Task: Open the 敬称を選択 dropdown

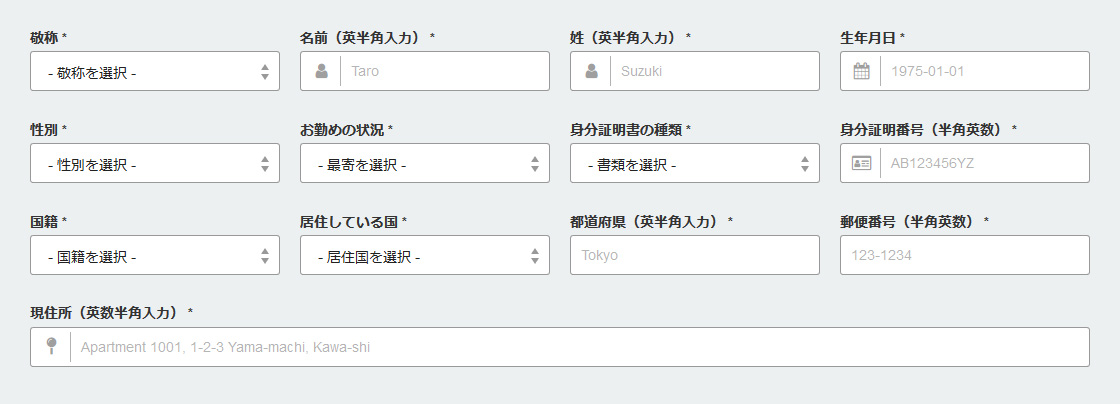Action: click(x=155, y=71)
